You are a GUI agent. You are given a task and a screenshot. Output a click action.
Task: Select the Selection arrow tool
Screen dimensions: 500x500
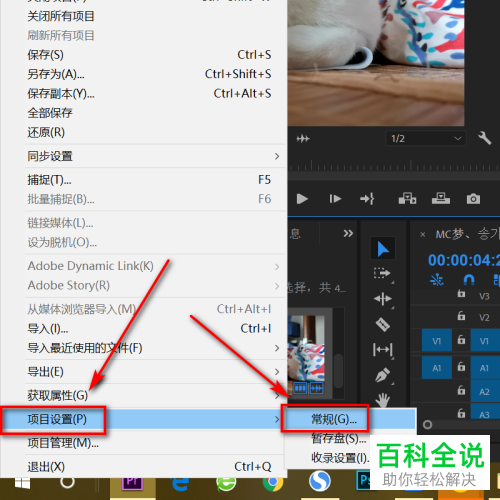[383, 248]
